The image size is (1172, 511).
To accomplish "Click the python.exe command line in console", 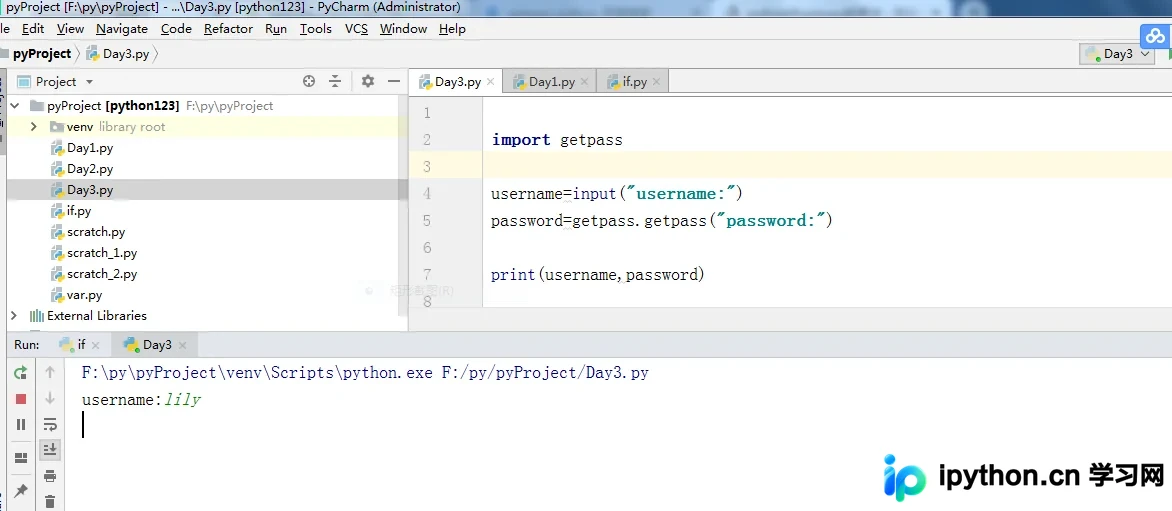I will (x=365, y=372).
